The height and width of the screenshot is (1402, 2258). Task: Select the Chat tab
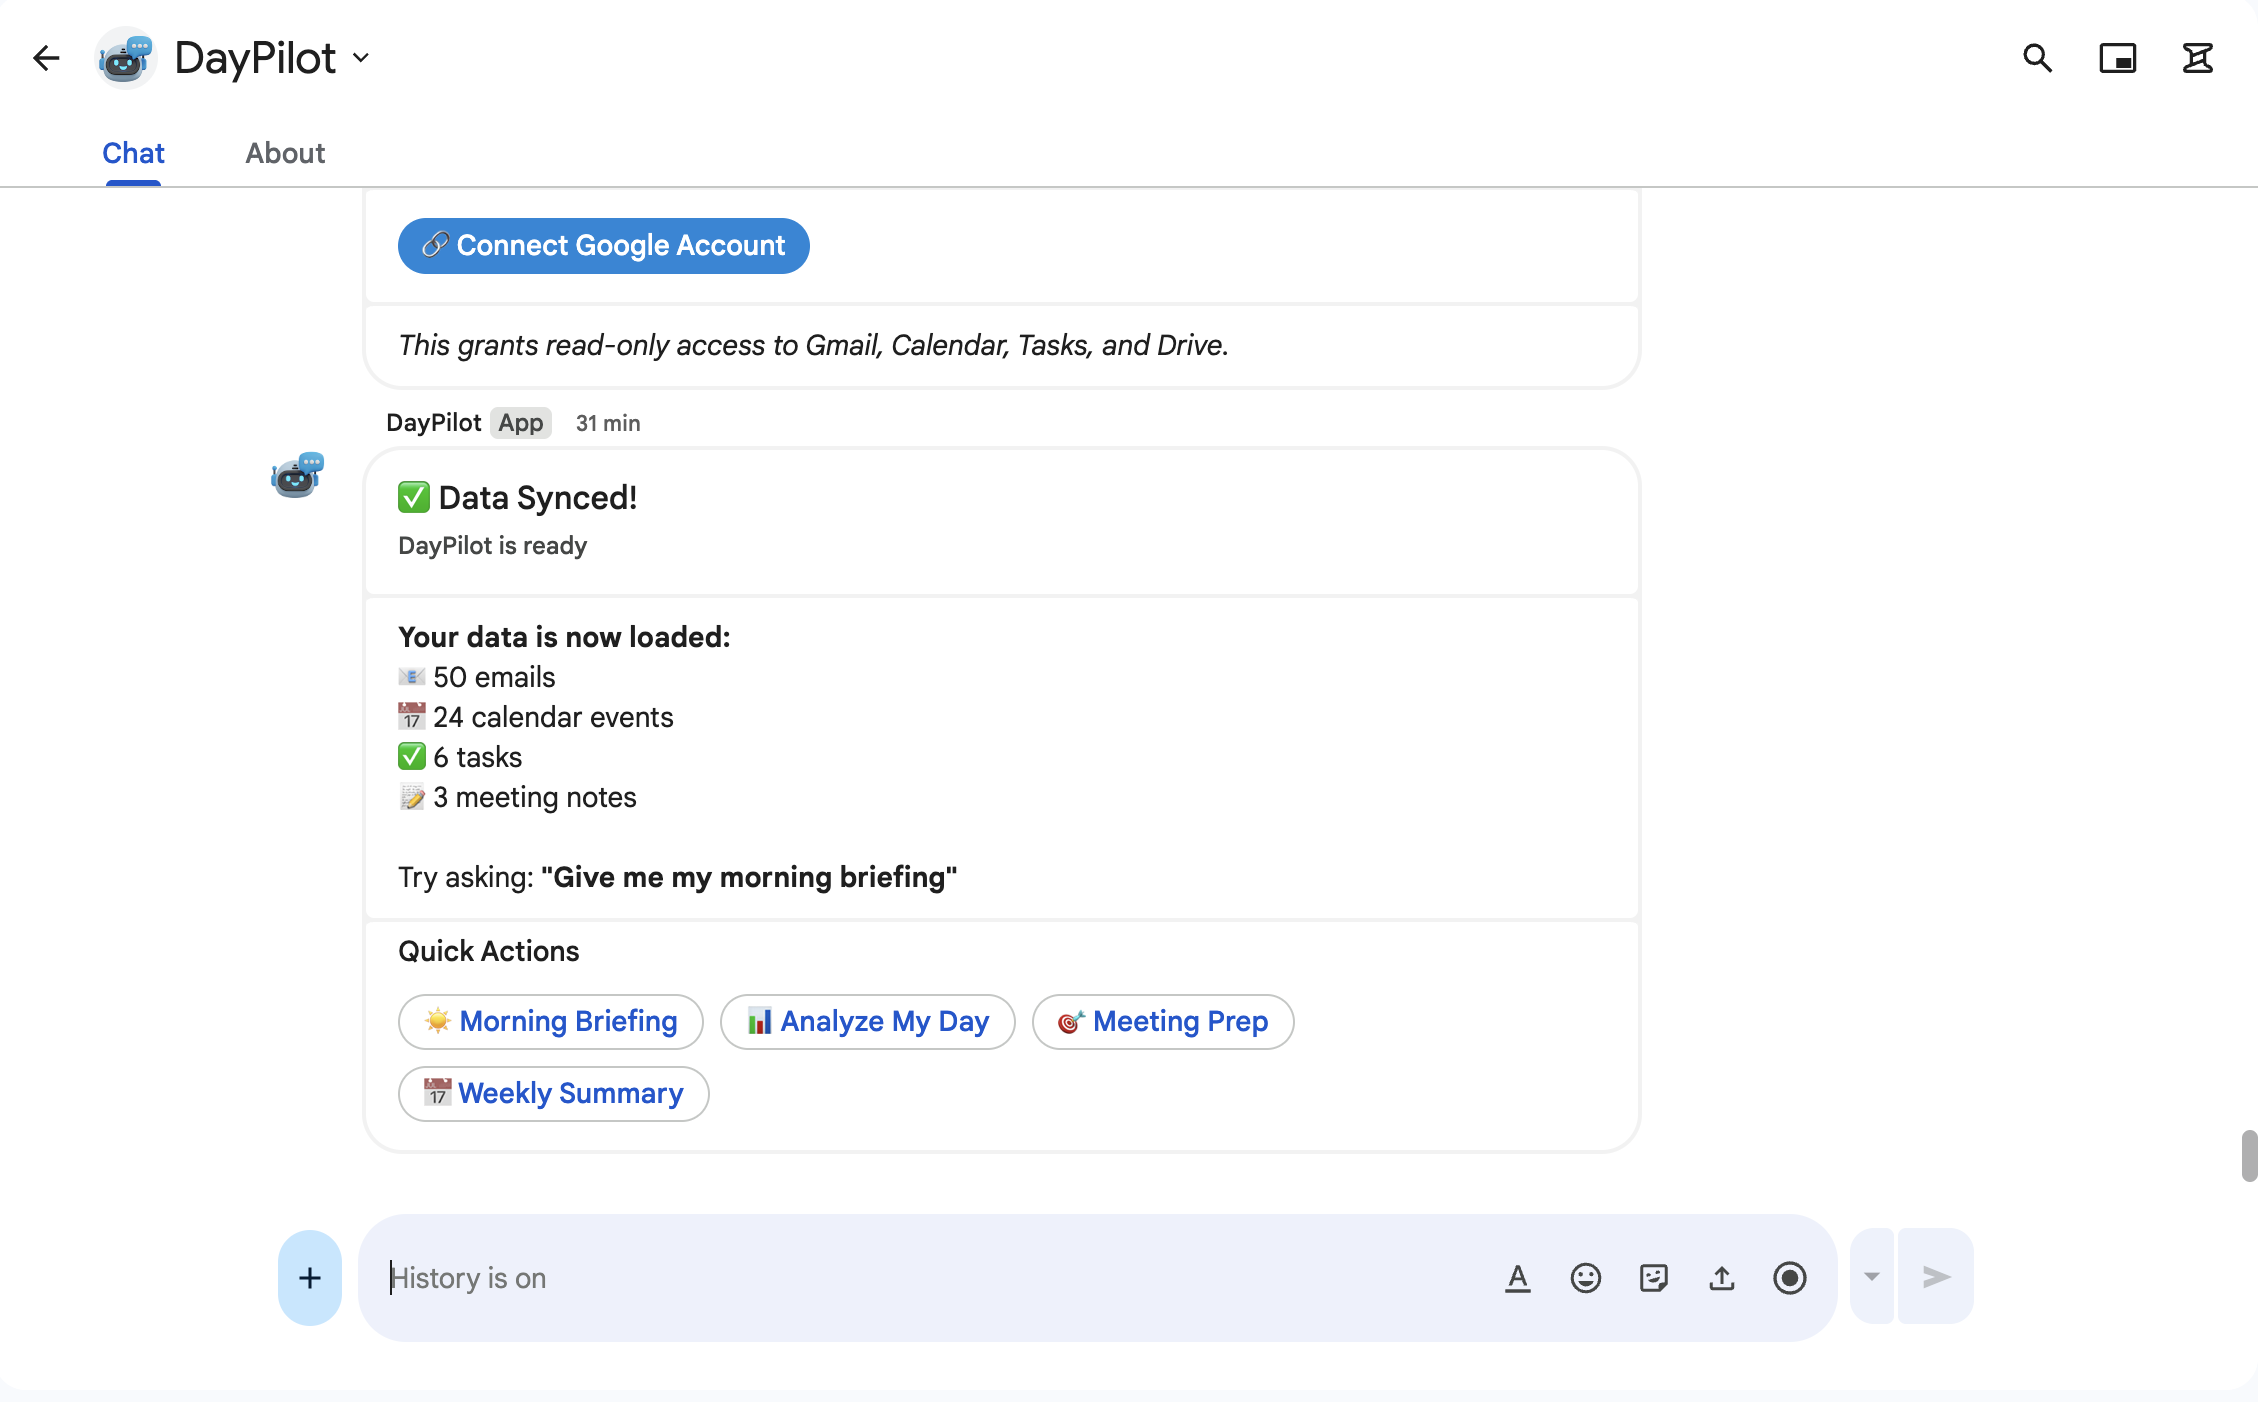(x=133, y=153)
